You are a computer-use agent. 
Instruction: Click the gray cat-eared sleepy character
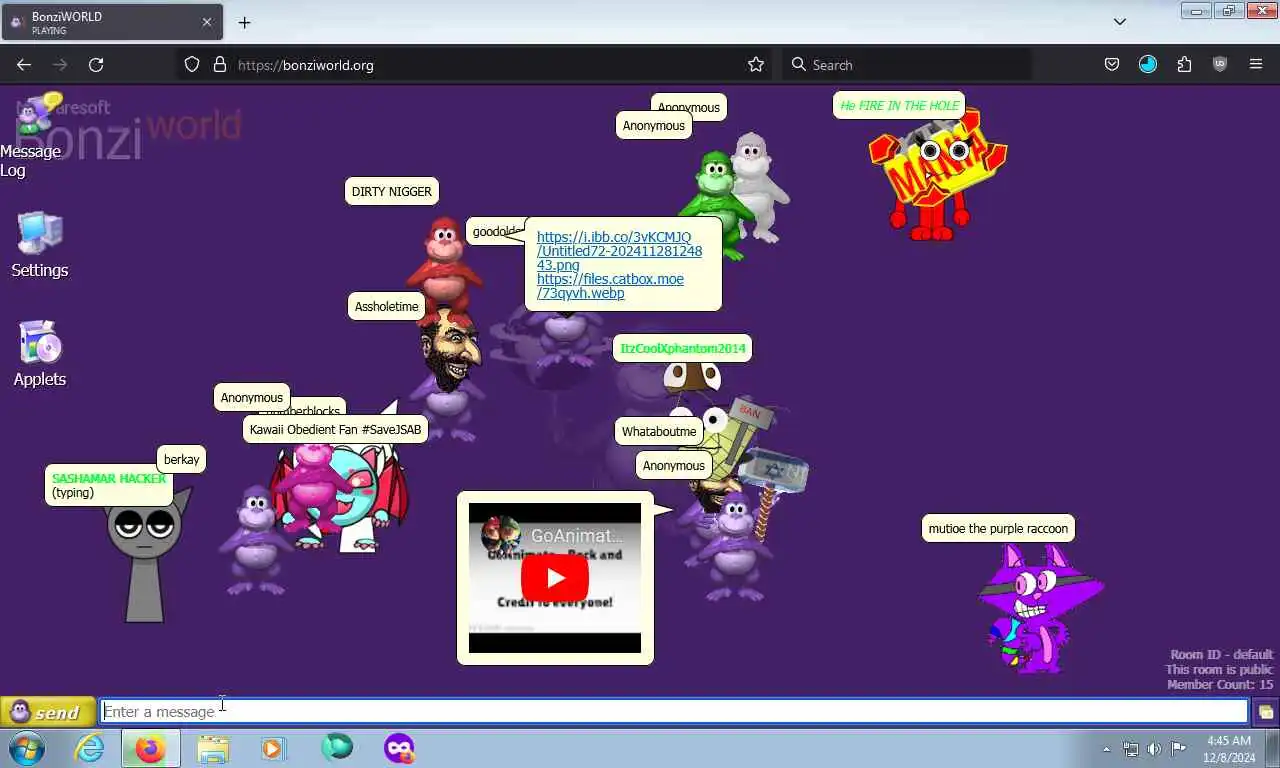[146, 555]
